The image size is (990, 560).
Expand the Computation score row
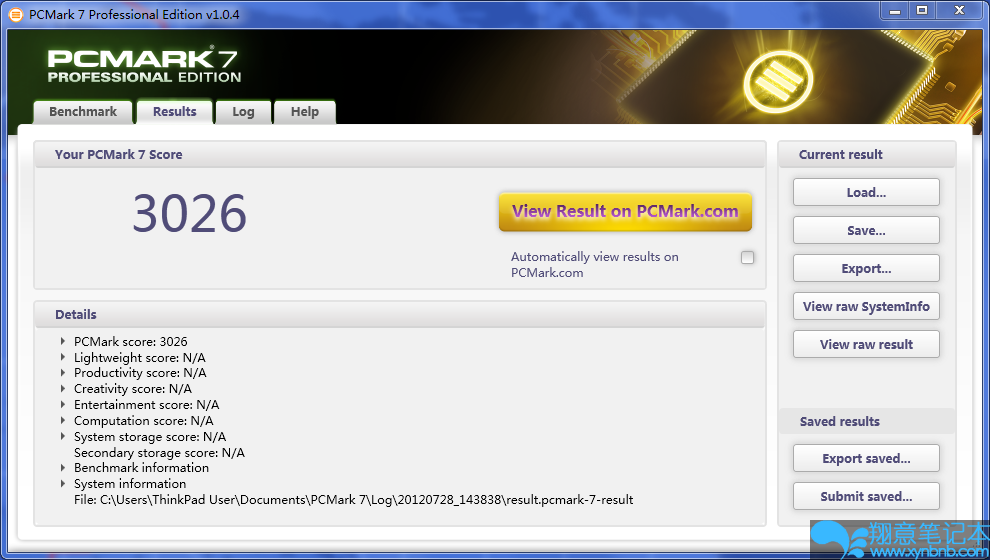click(x=63, y=420)
